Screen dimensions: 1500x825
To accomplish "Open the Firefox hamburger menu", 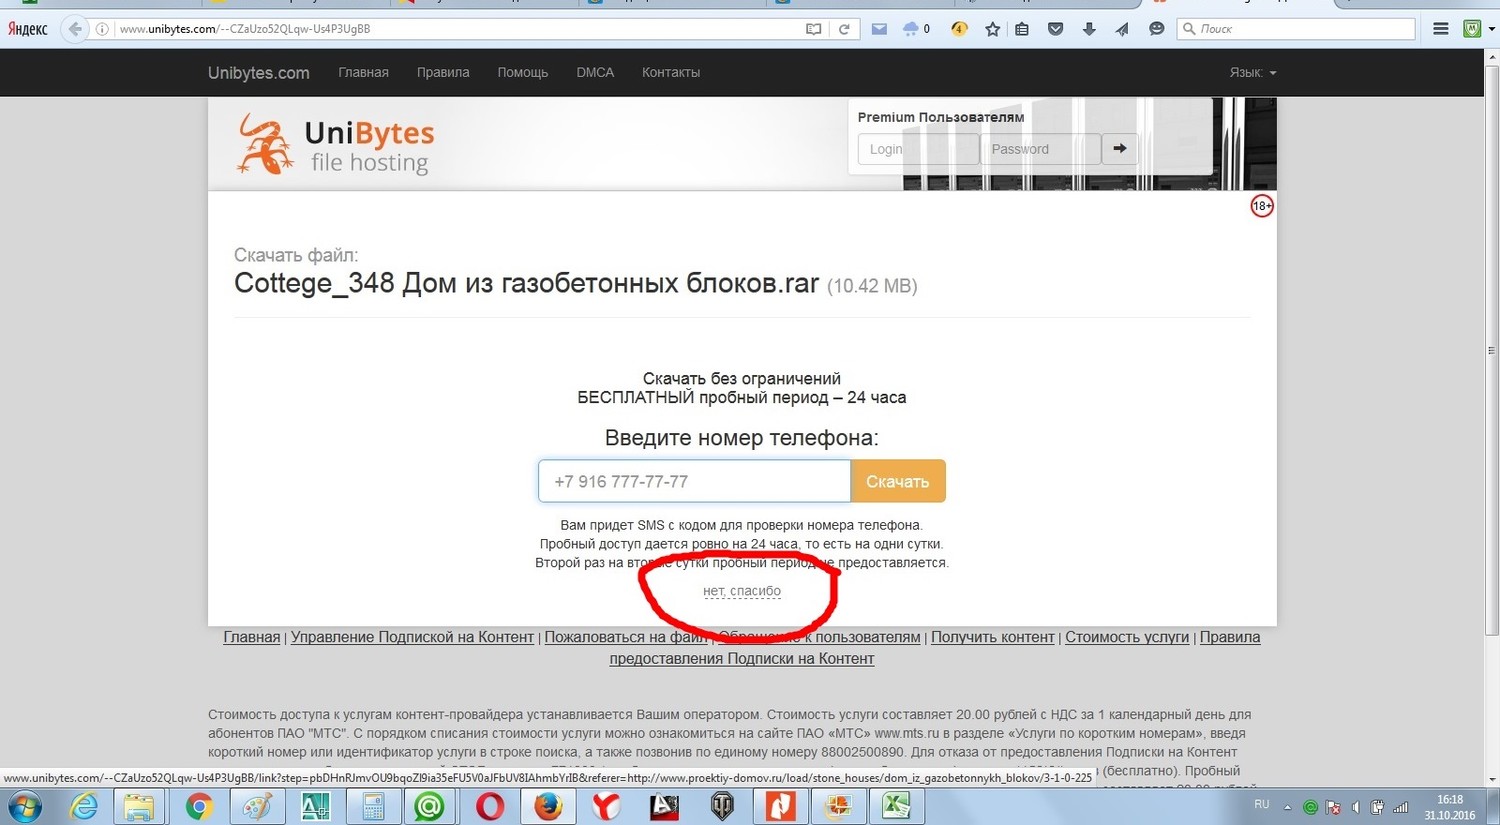I will tap(1441, 29).
